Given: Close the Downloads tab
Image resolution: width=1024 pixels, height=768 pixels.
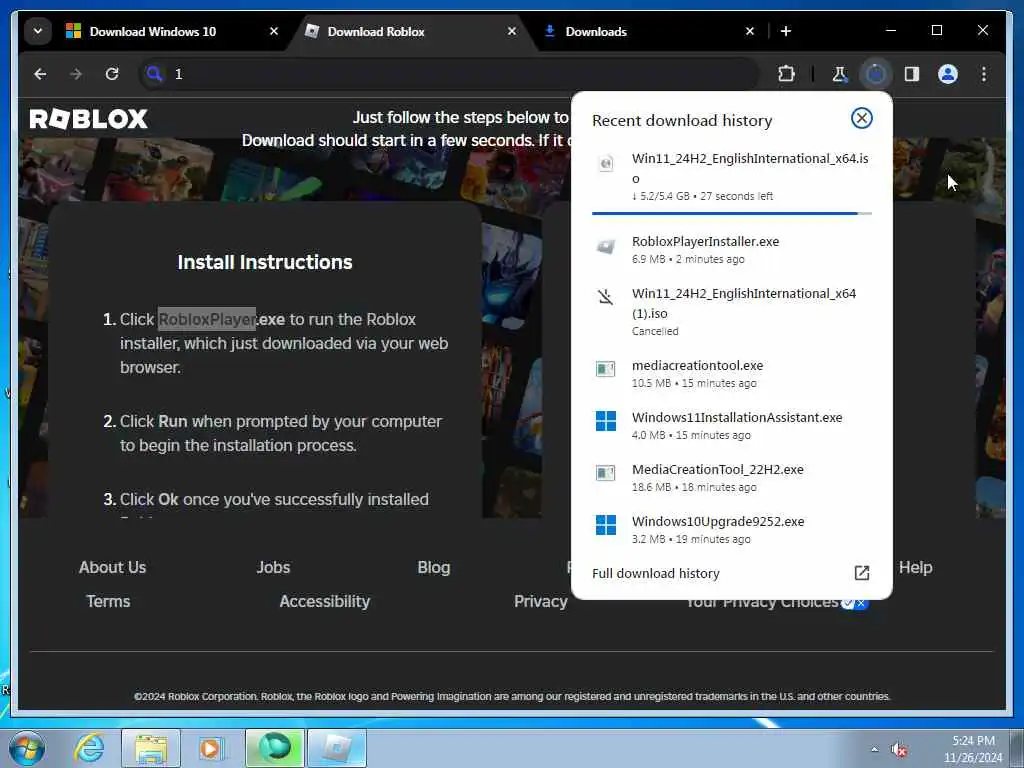Looking at the screenshot, I should 750,31.
